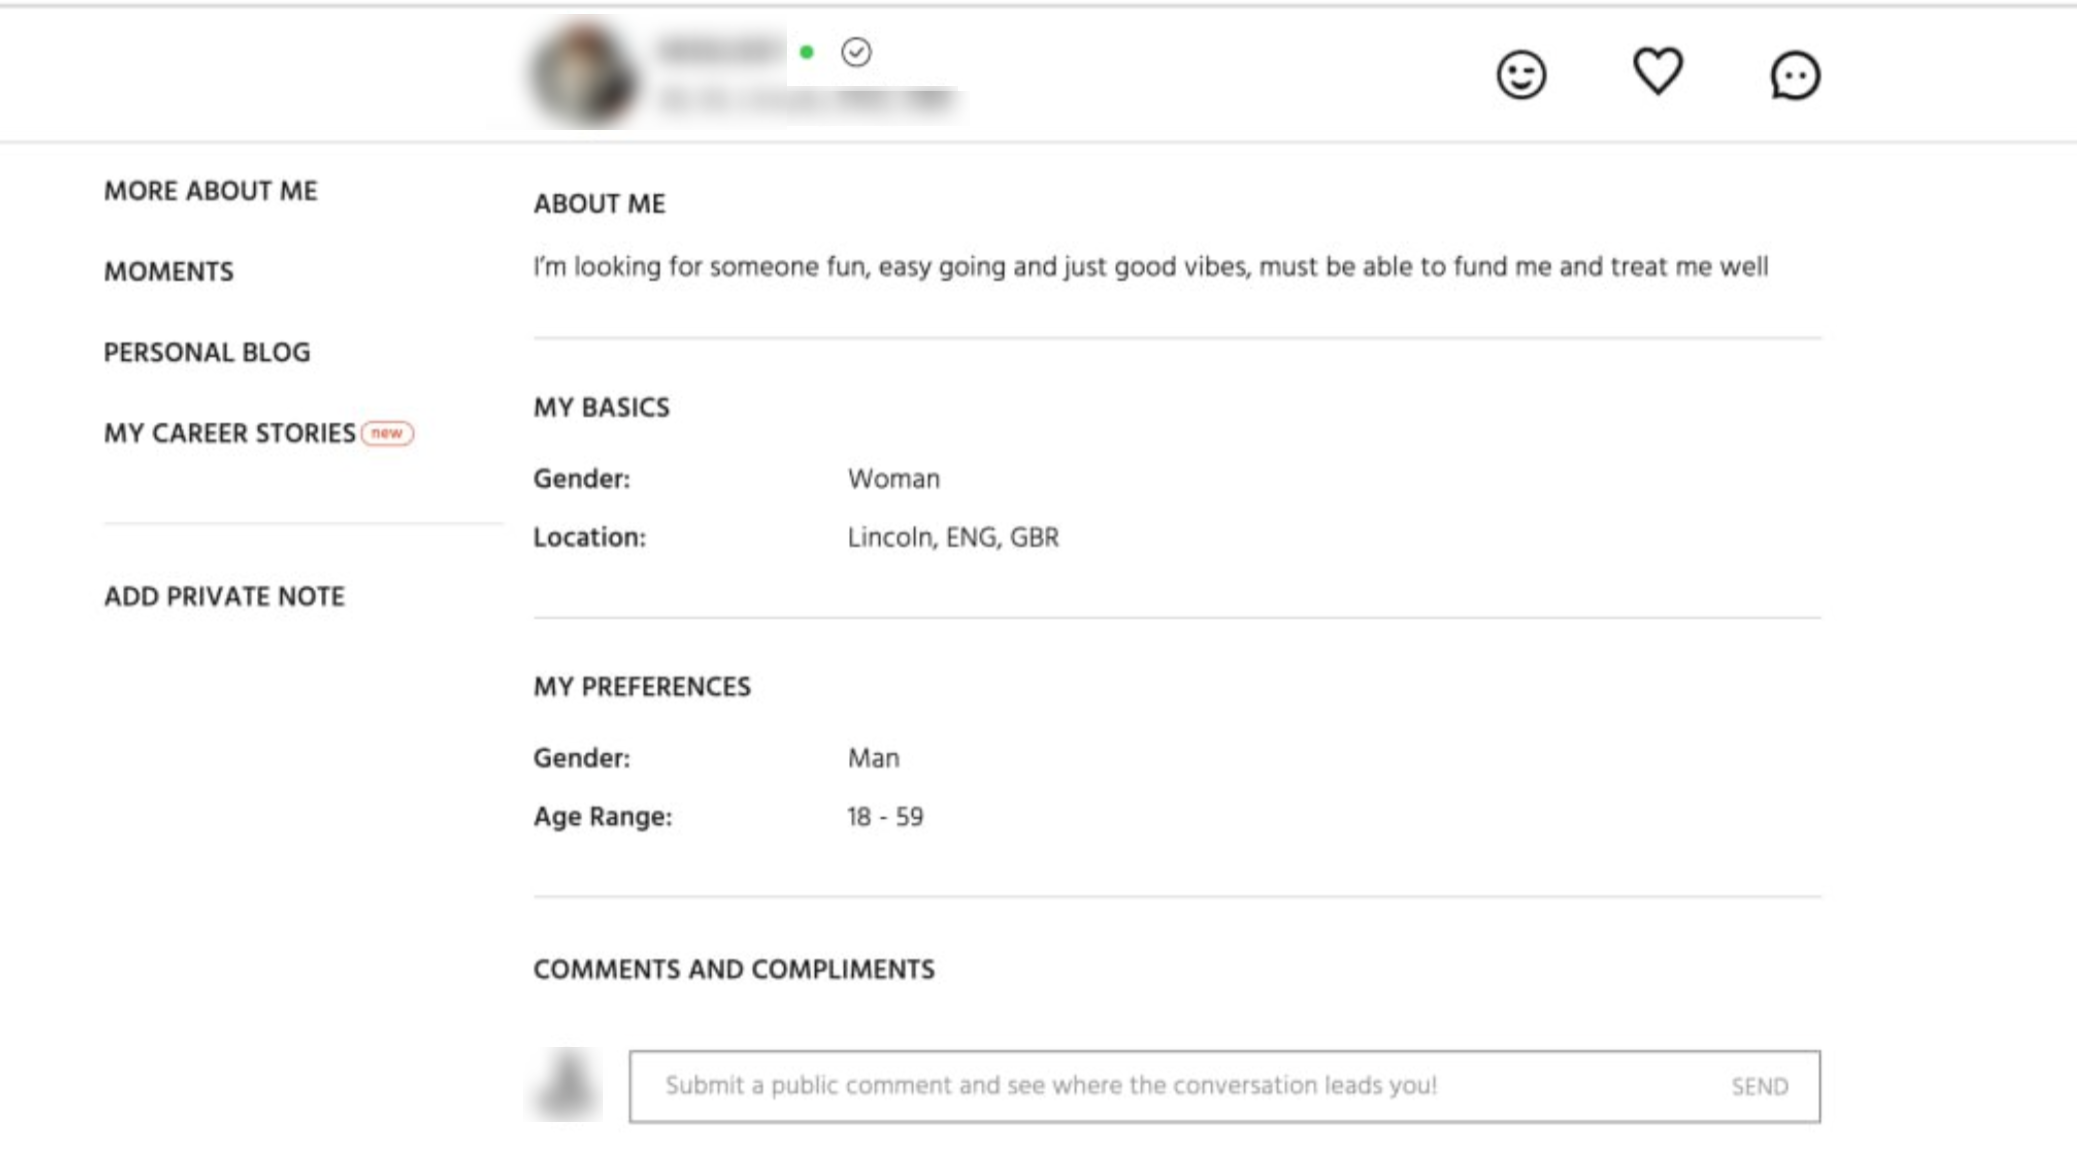Viewport: 2077px width, 1171px height.
Task: Open the Moments section
Action: tap(169, 270)
